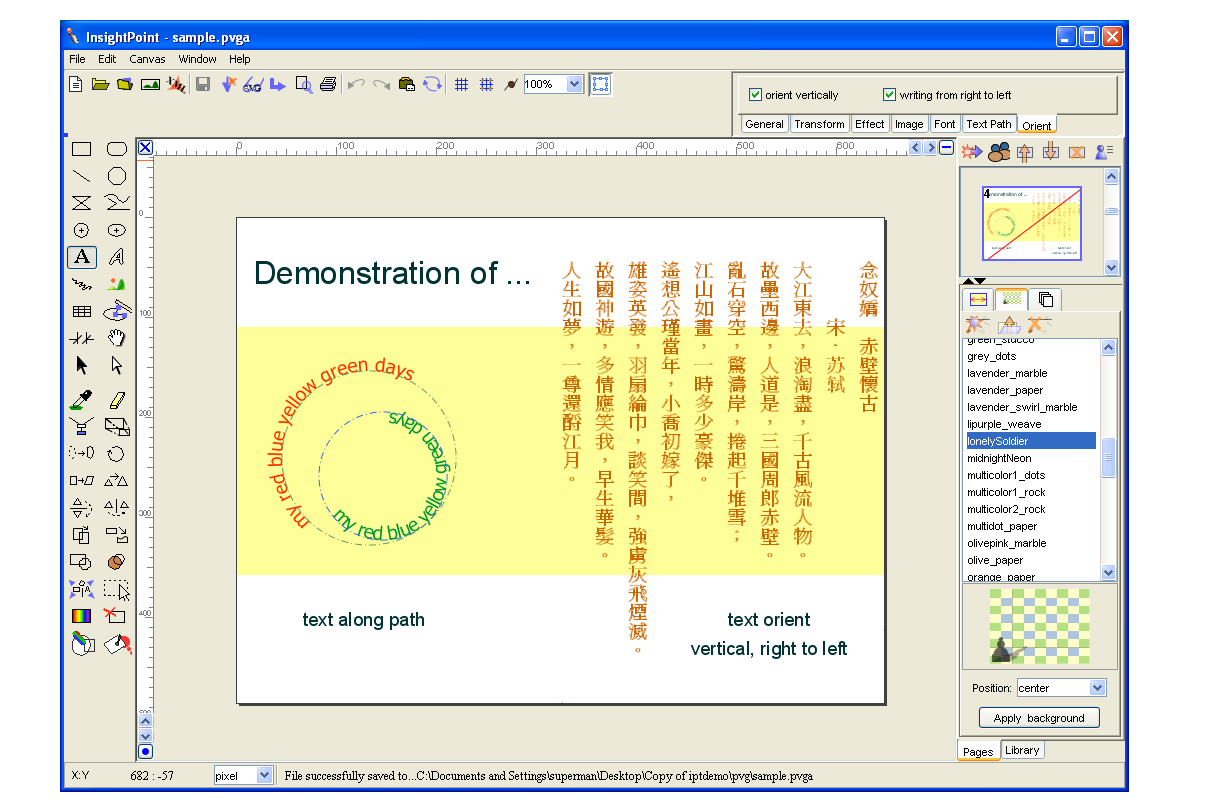Image resolution: width=1210 pixels, height=806 pixels.
Task: Pick the eyedropper tool
Action: pos(82,401)
